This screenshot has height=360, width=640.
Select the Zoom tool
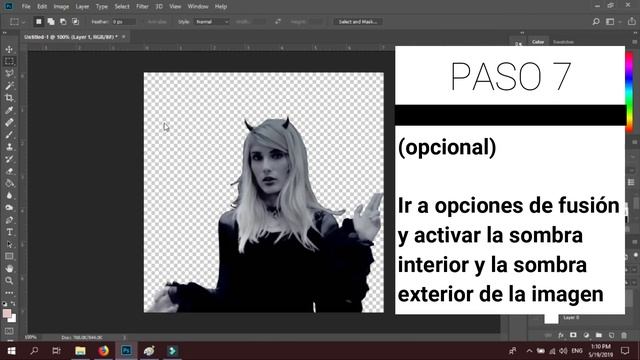9,281
